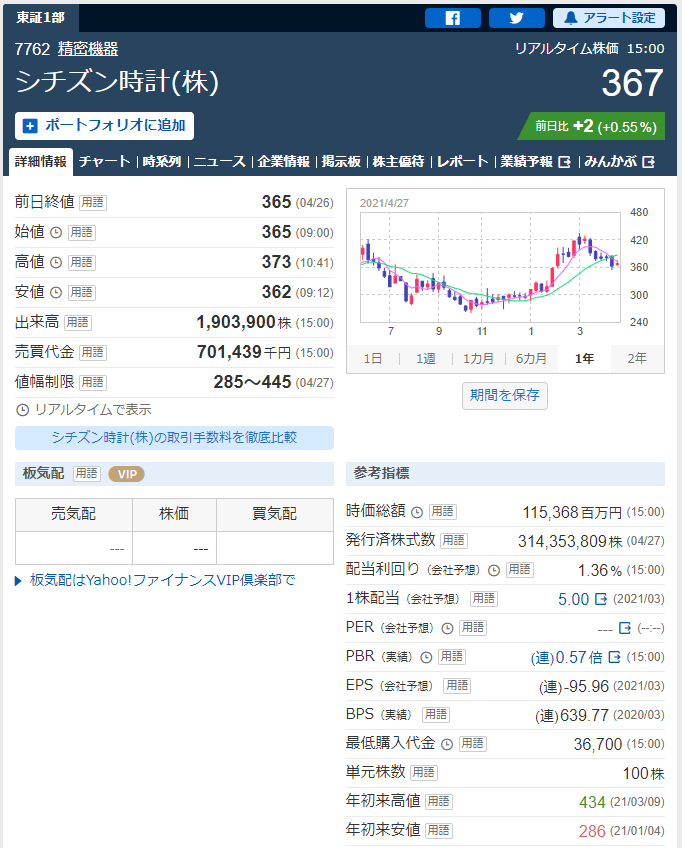Add stock via ポートフォリオに追加 button
The image size is (682, 848).
tap(104, 125)
